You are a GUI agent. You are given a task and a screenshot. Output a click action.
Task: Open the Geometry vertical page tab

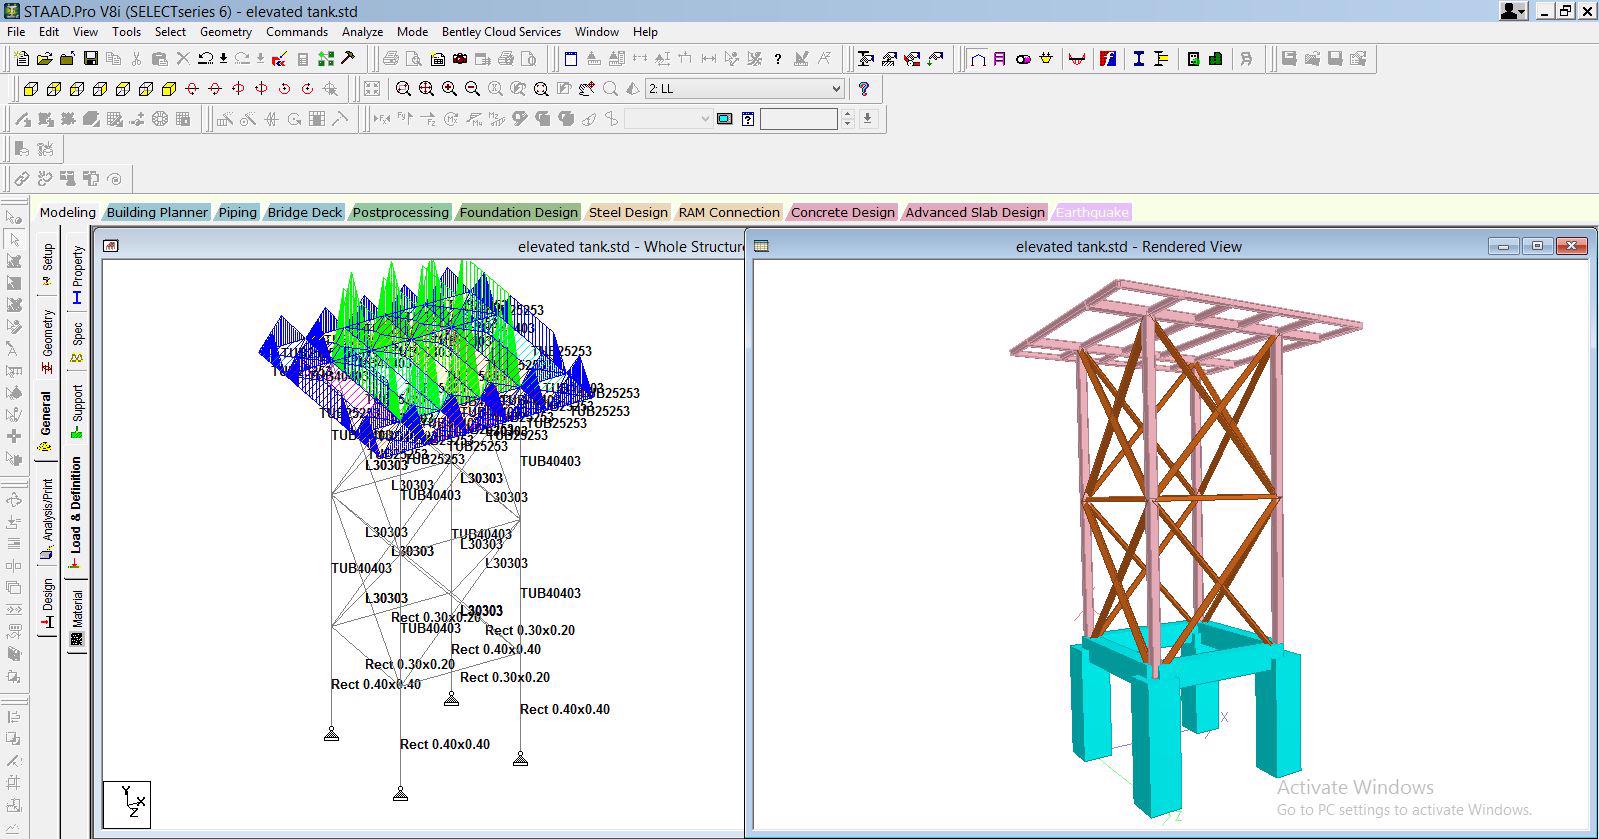47,341
